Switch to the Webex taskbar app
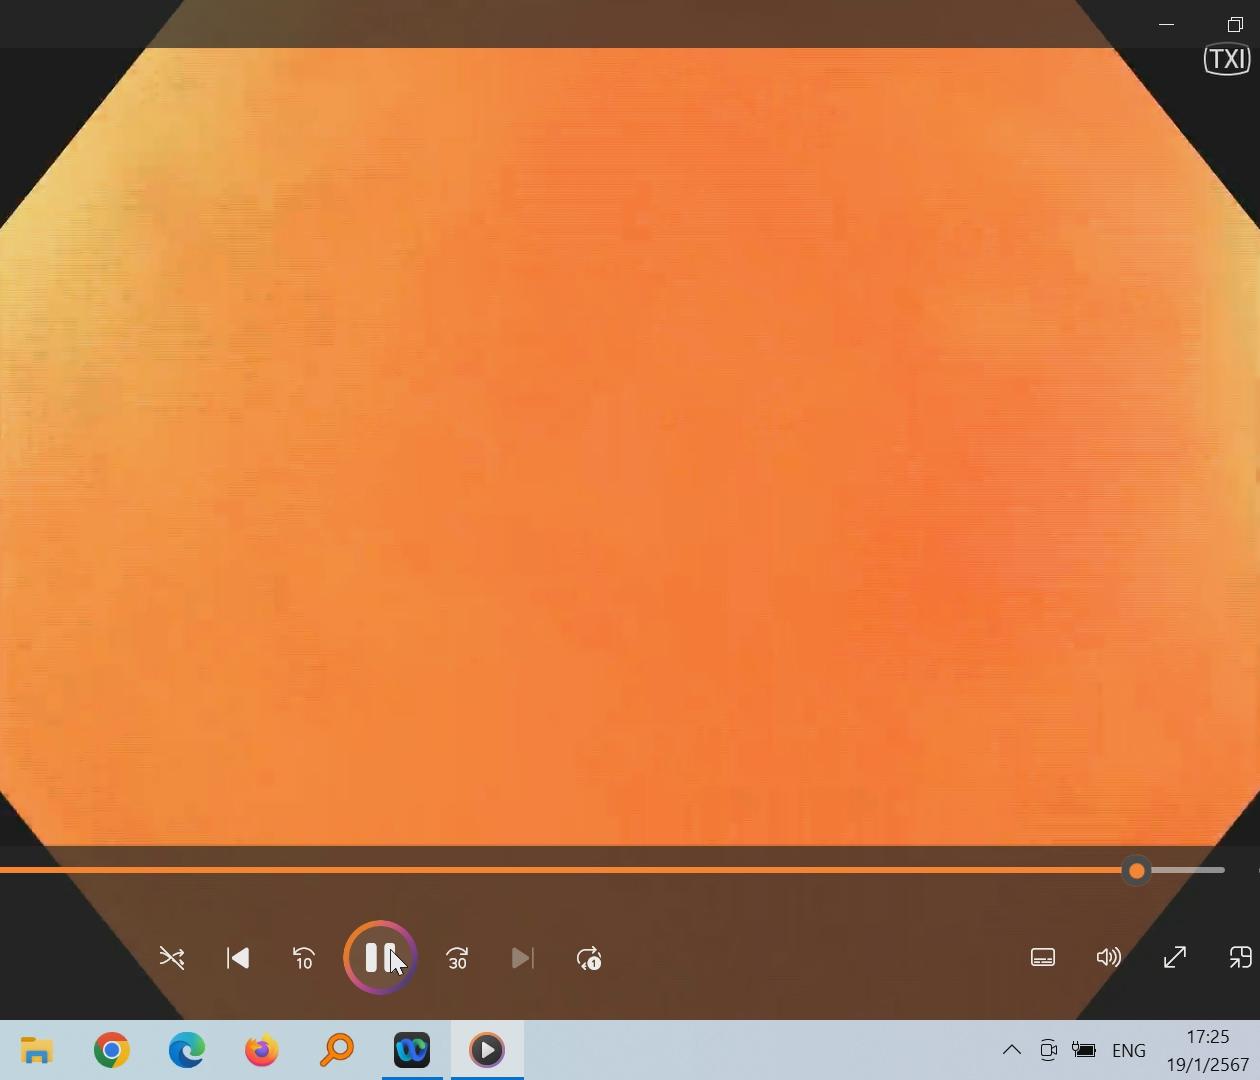This screenshot has height=1080, width=1260. click(412, 1050)
